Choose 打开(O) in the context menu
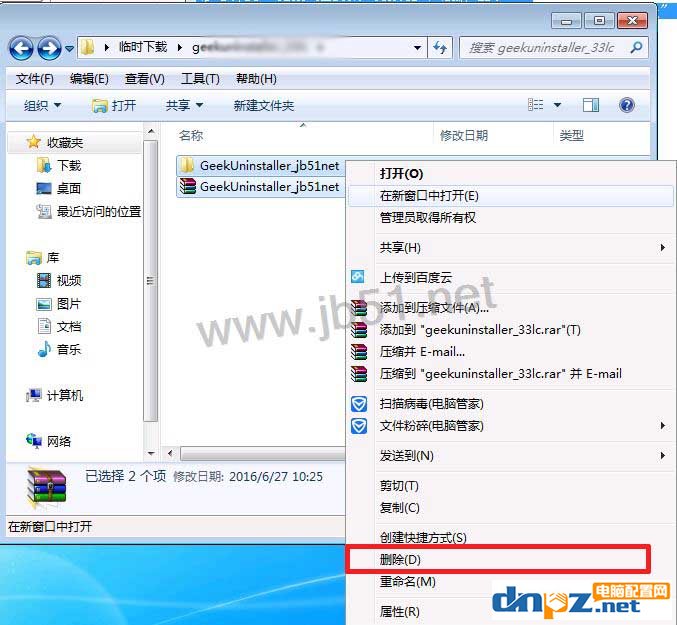 click(x=511, y=174)
